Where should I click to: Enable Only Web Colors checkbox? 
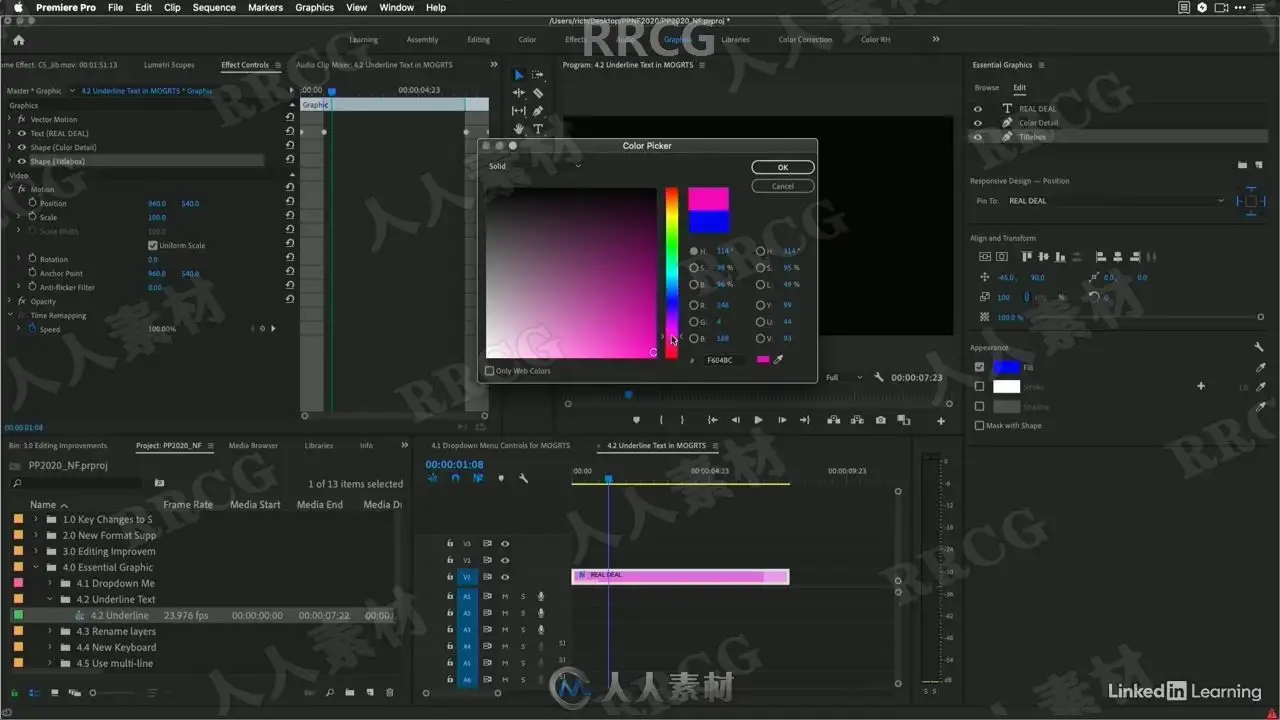(489, 371)
